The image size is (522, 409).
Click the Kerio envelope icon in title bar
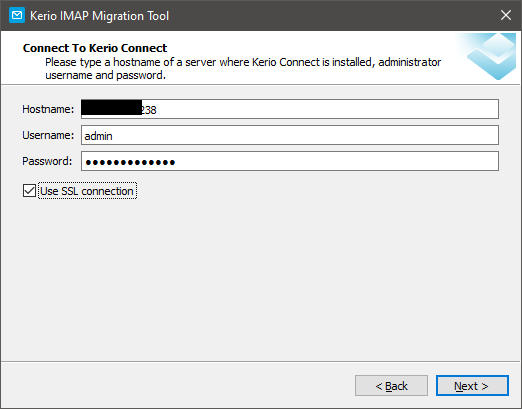point(17,15)
